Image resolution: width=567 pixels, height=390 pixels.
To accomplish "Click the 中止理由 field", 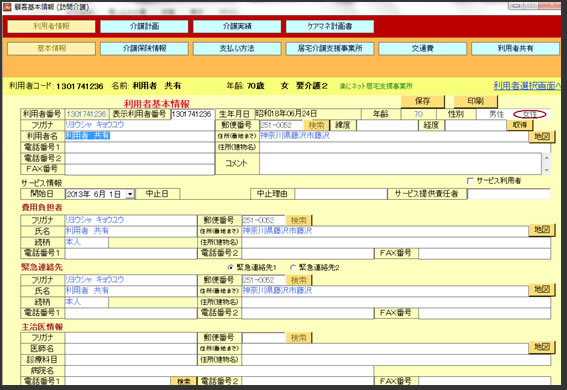I will 341,194.
